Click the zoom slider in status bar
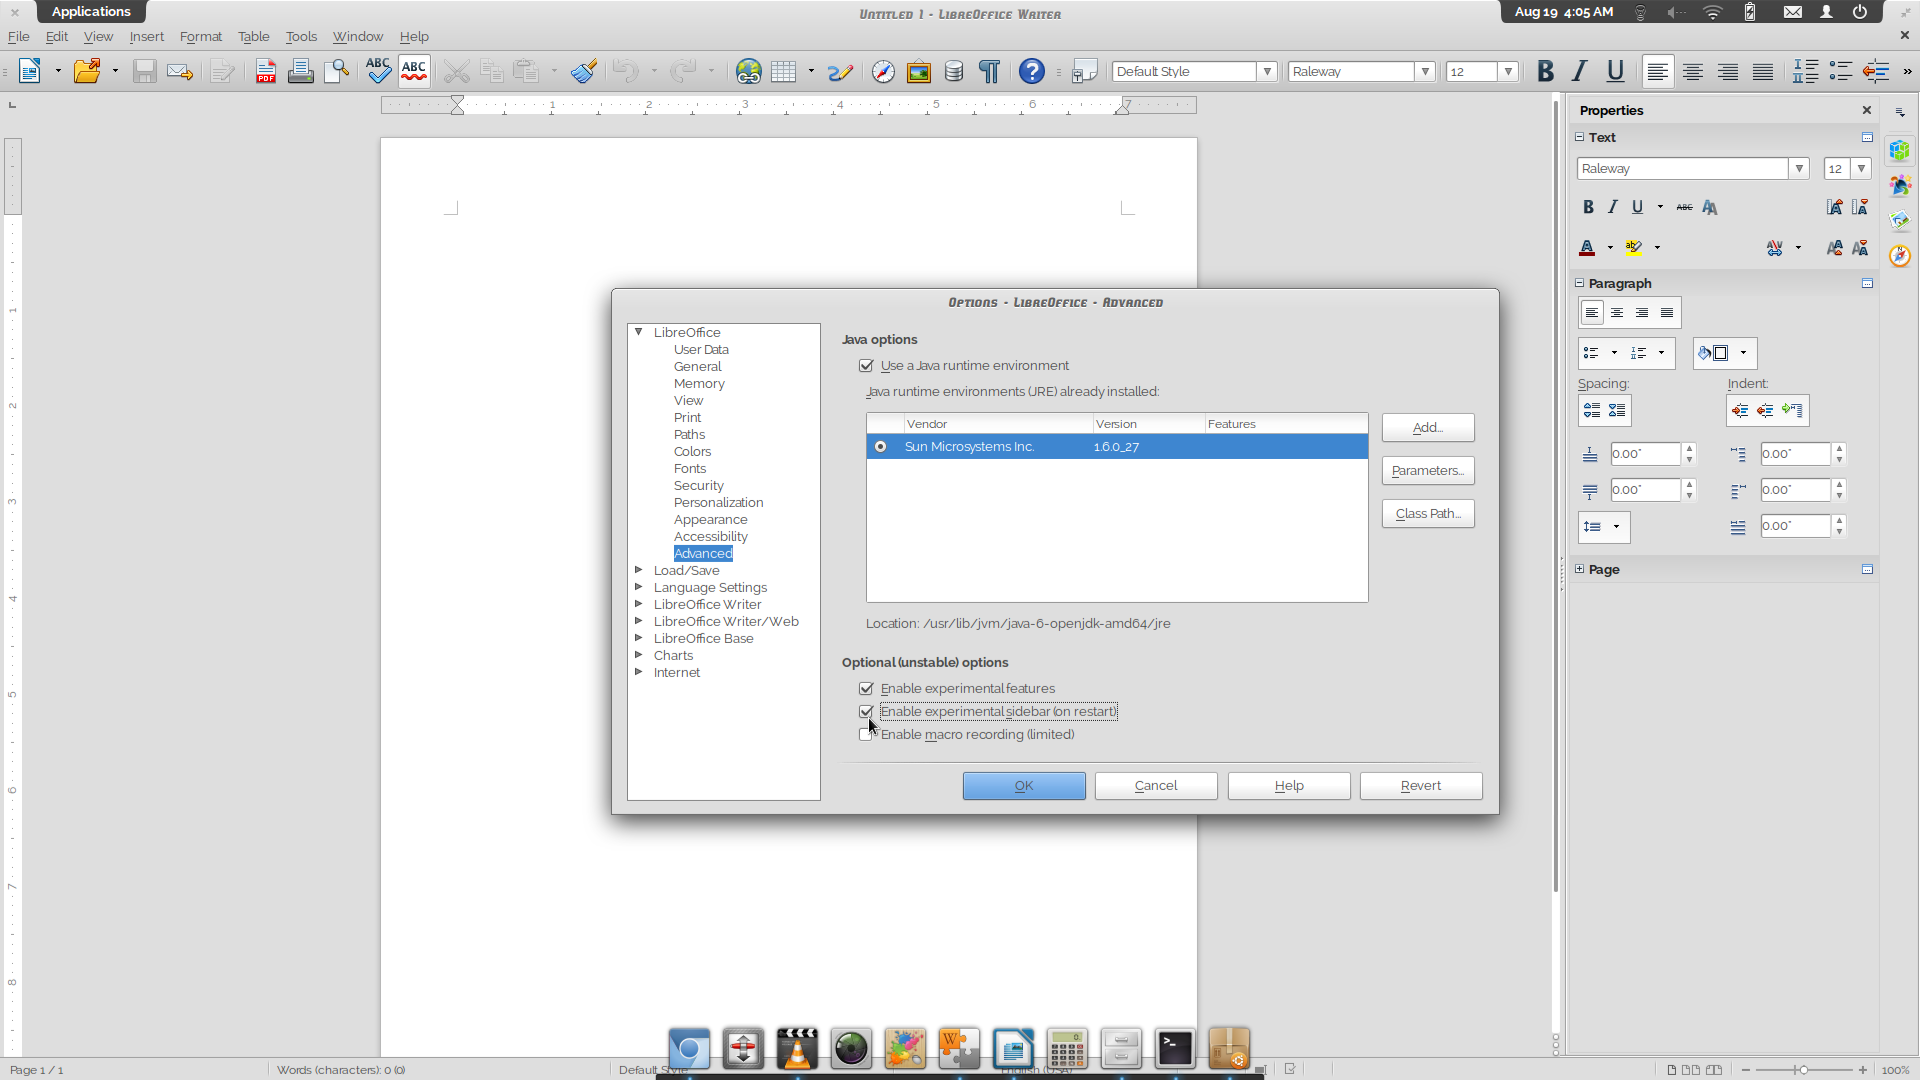The width and height of the screenshot is (1920, 1080). click(1803, 1070)
